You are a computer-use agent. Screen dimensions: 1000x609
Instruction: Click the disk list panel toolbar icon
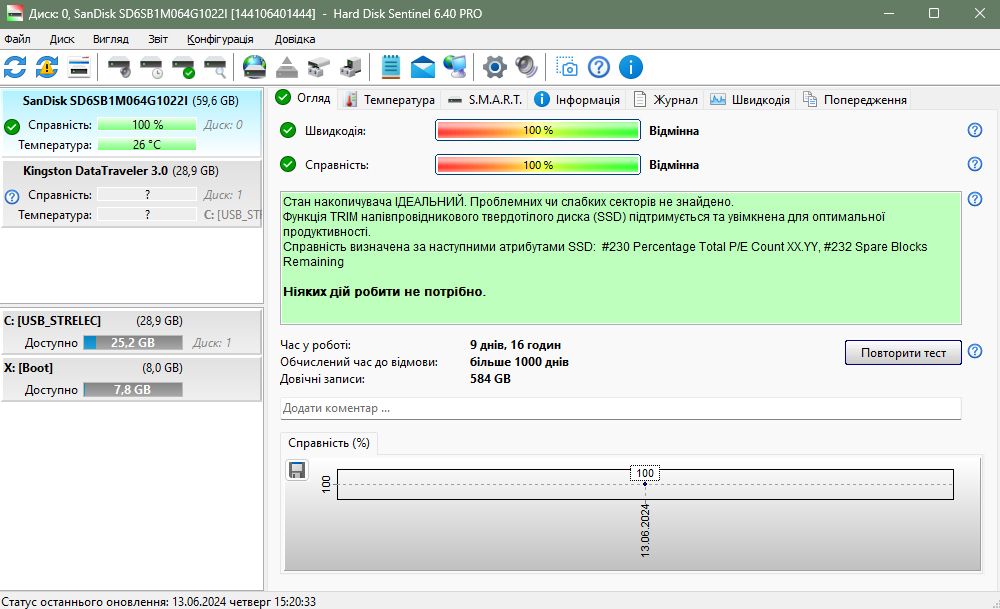79,67
